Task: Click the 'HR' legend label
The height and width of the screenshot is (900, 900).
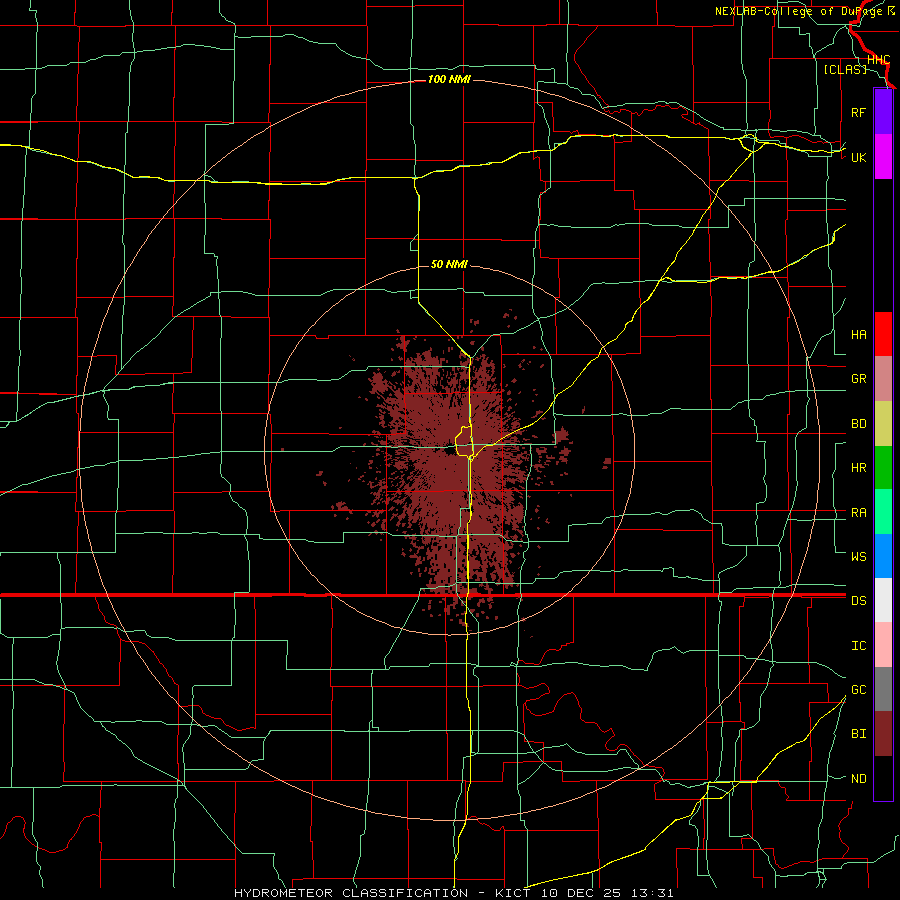Action: (x=859, y=468)
